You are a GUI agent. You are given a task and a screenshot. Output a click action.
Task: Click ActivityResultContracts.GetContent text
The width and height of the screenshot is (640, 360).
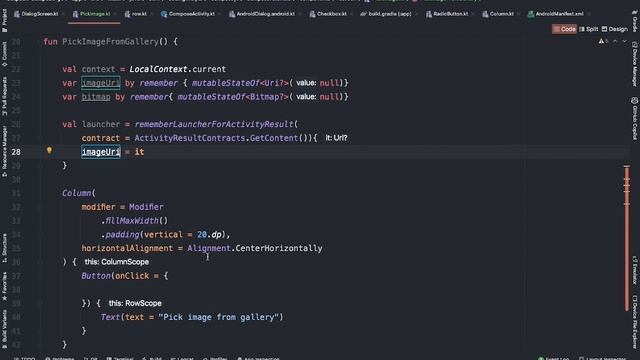[x=216, y=138]
